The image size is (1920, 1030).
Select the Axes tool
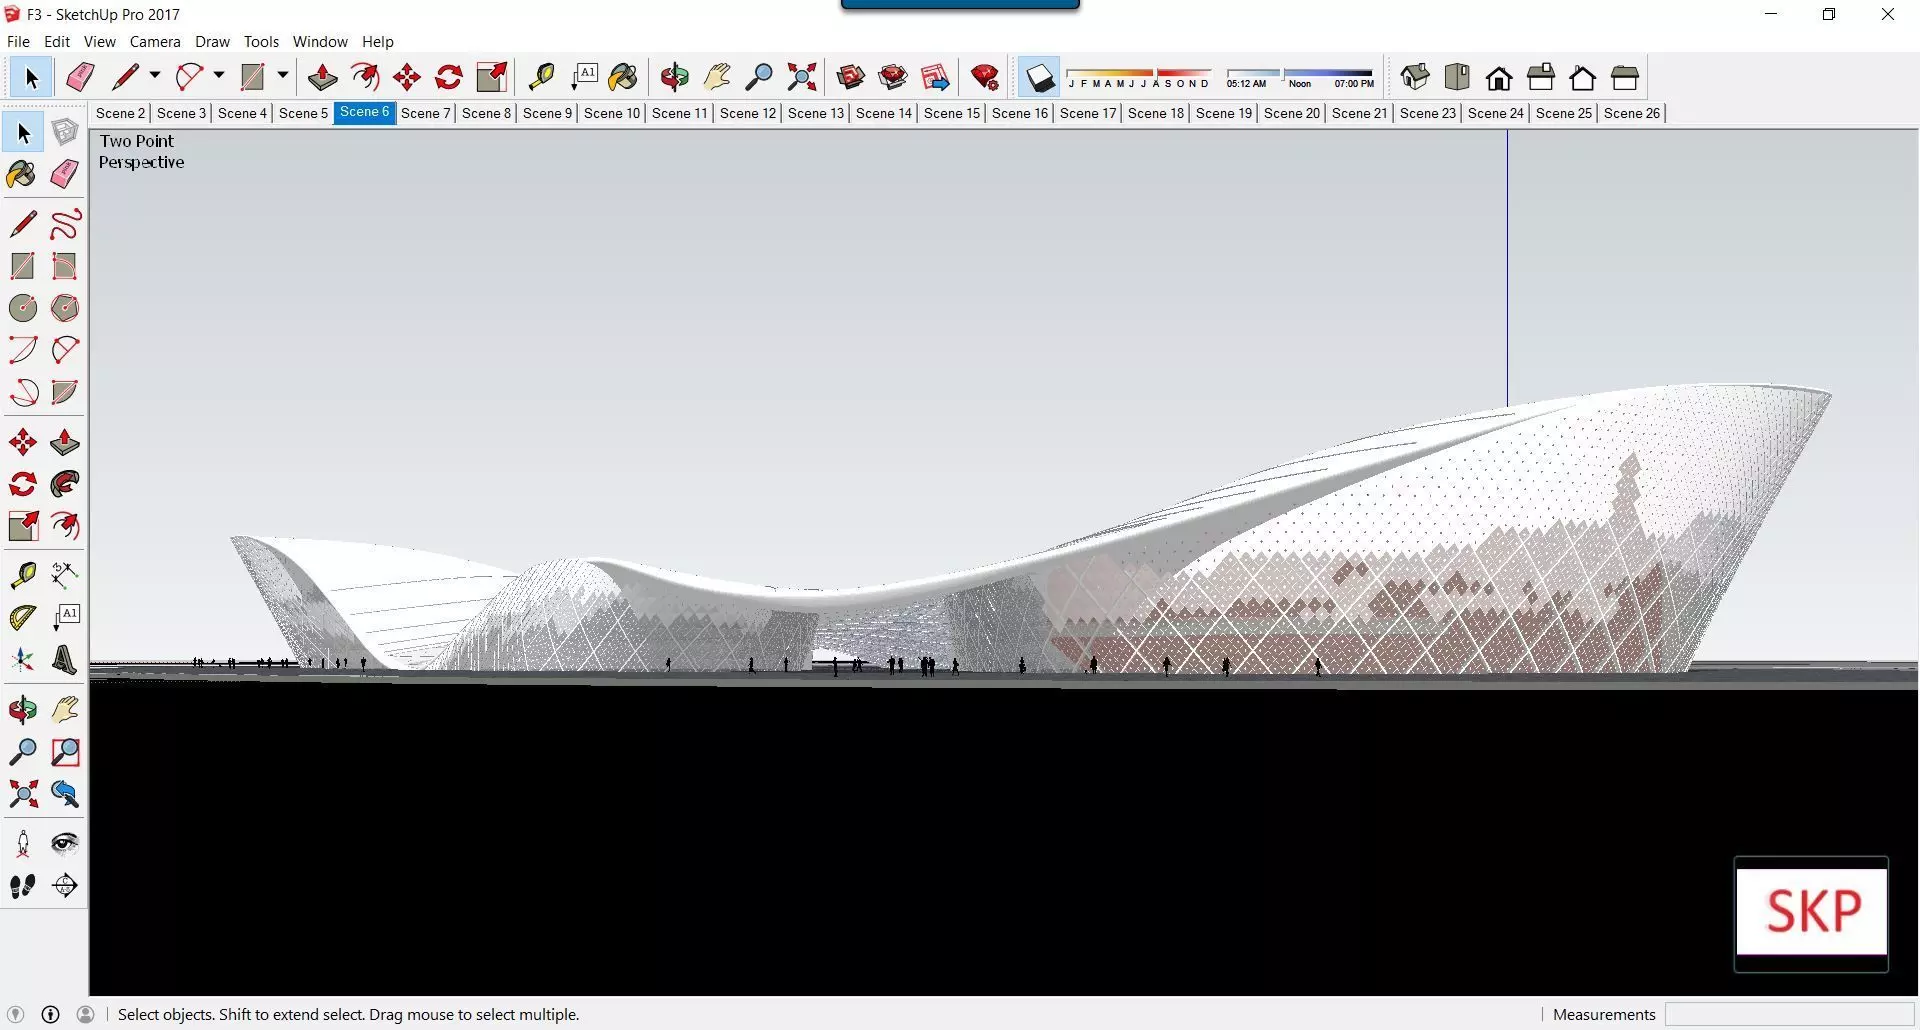(23, 660)
